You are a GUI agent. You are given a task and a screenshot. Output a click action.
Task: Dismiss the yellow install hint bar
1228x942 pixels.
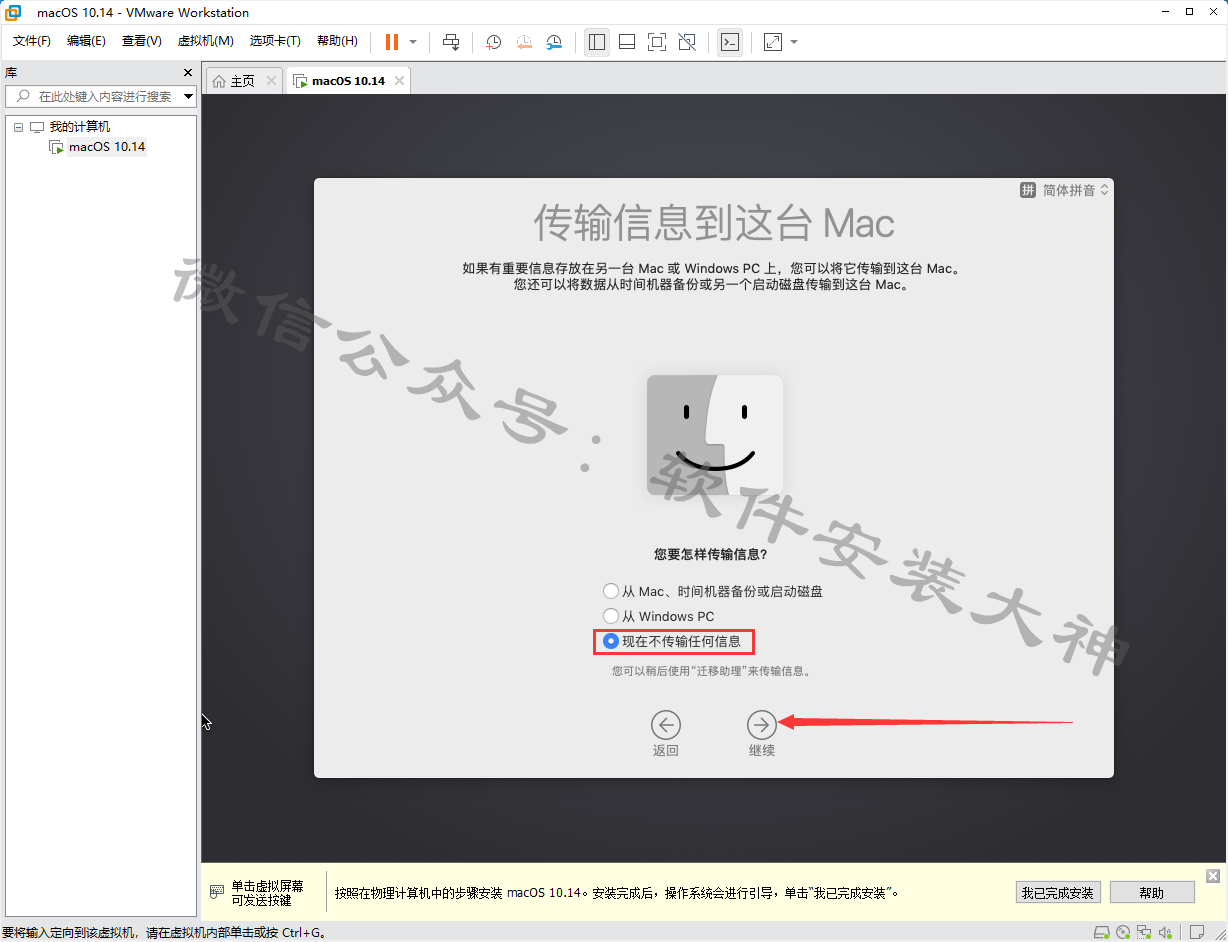pos(1213,876)
